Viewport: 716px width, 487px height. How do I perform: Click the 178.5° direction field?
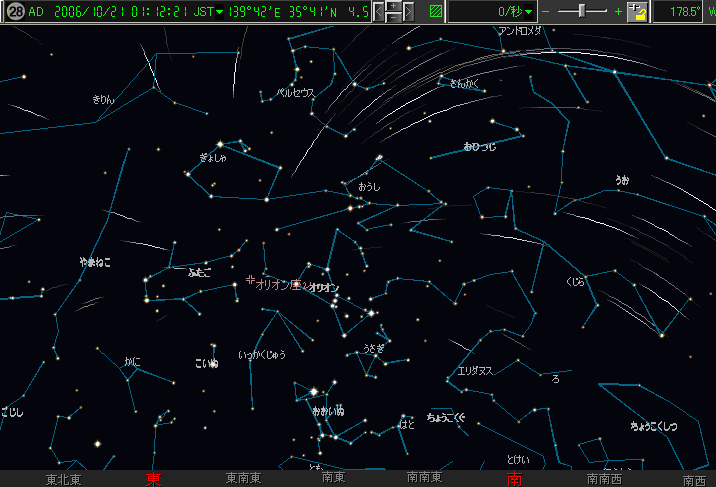pos(682,12)
